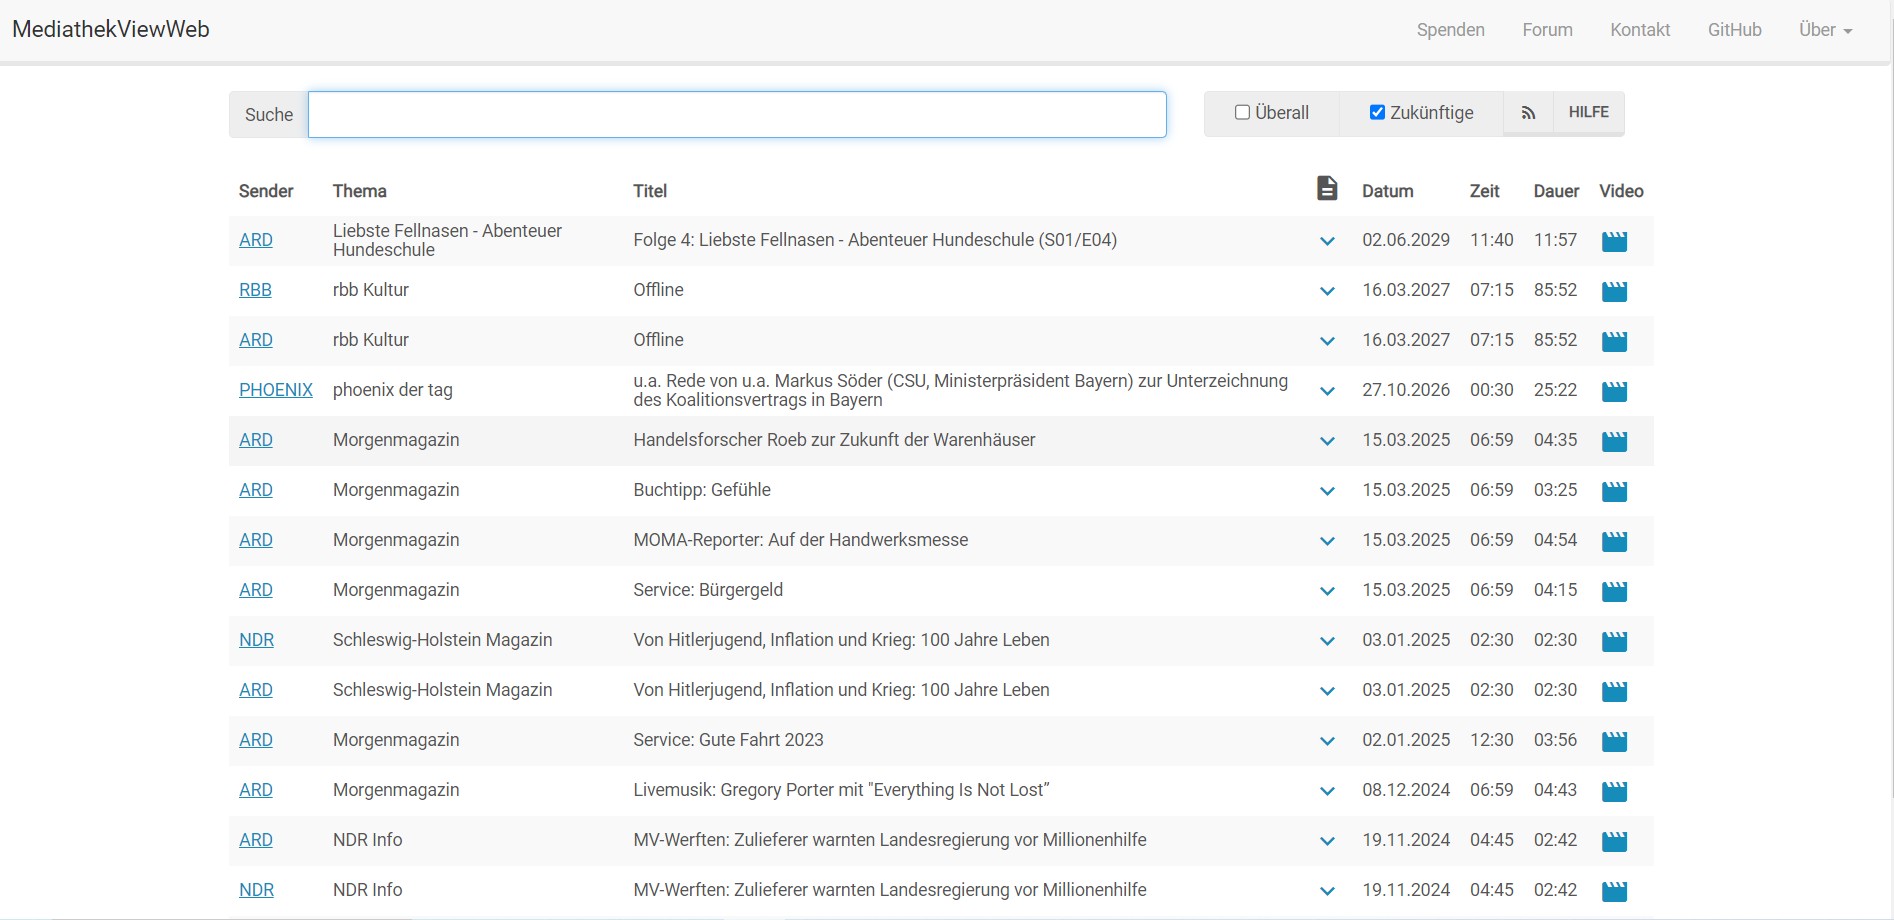The height and width of the screenshot is (920, 1894).
Task: Open video in ARD NDR Info MV-Werften row
Action: pyautogui.click(x=1614, y=841)
